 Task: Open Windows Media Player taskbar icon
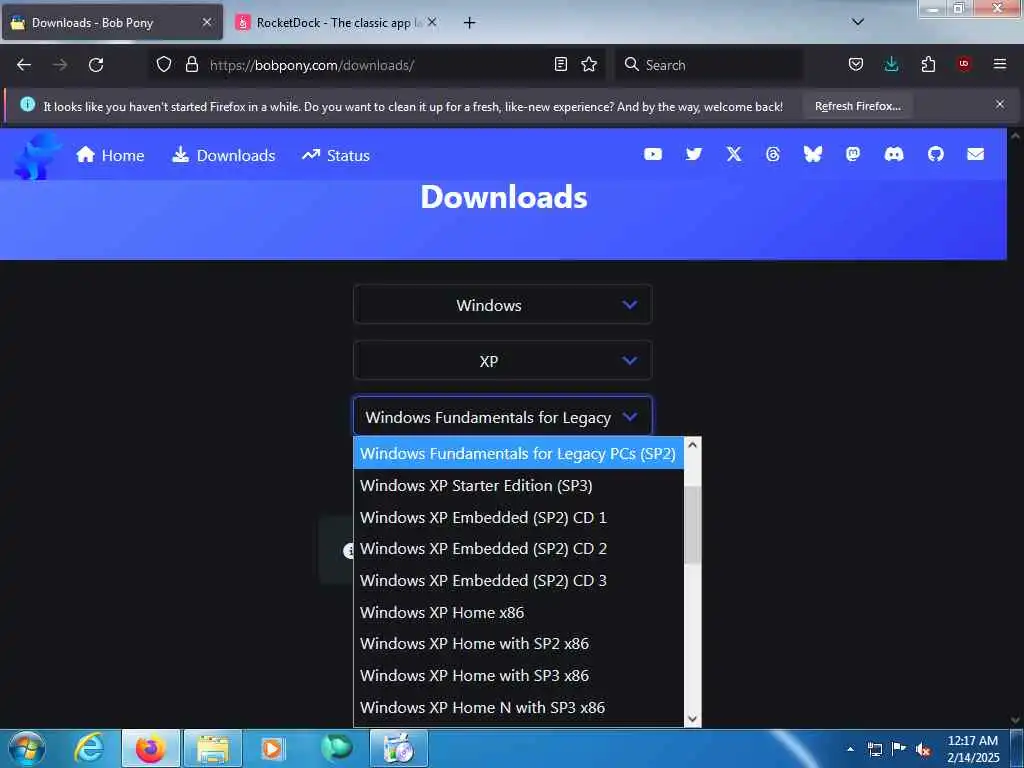point(274,748)
